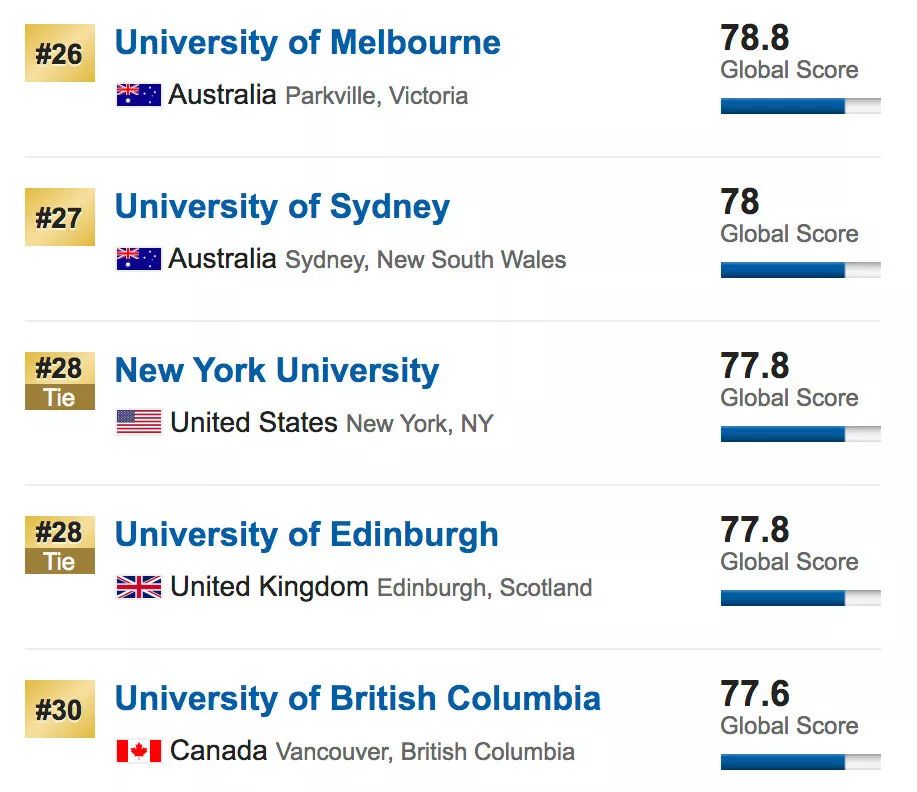Open University of Edinburgh link

click(x=306, y=535)
